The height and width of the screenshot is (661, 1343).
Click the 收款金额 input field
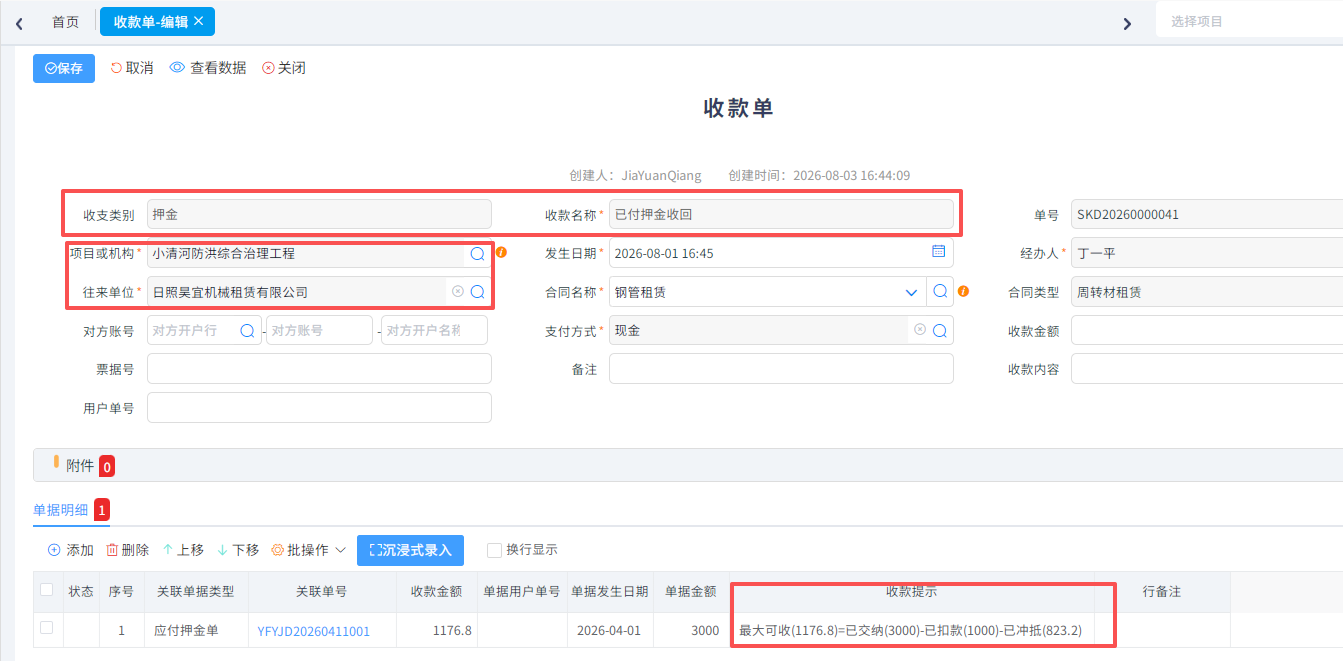(1206, 330)
